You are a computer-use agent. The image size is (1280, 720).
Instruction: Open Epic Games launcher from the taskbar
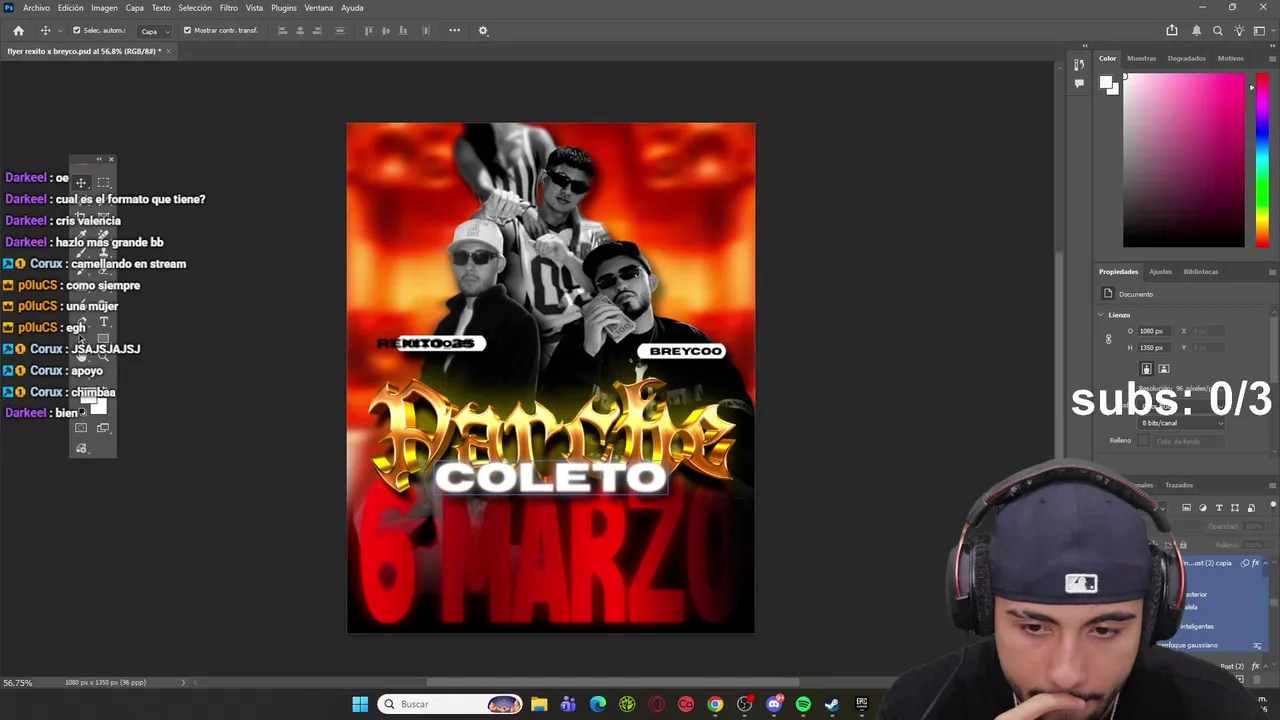(x=861, y=704)
